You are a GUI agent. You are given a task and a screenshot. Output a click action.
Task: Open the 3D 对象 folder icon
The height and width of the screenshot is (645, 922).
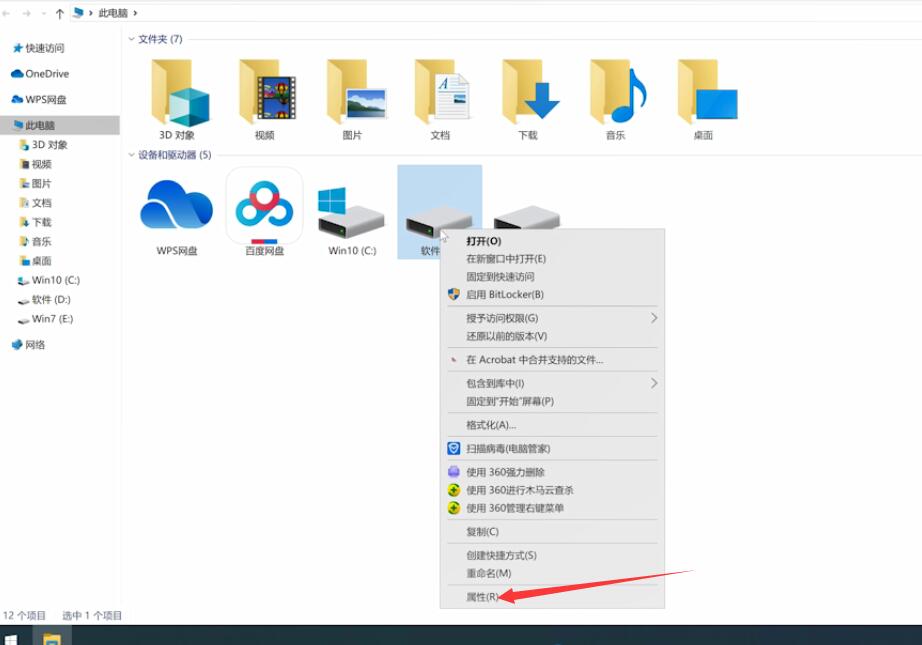click(179, 93)
